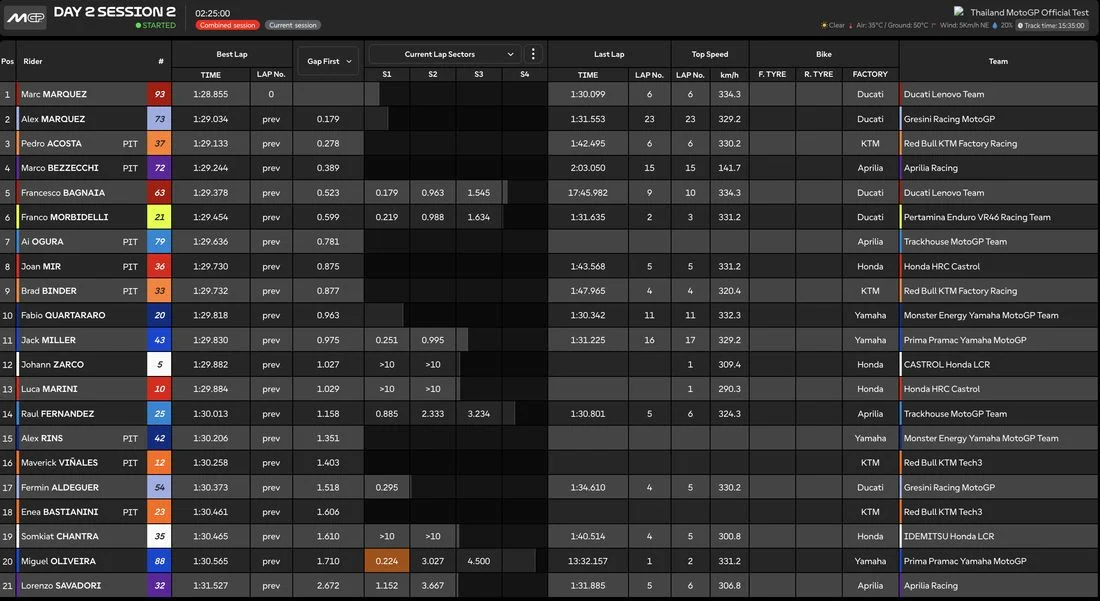Screen dimensions: 1100x601
Task: Click the red 63 swatch of Bagnaia
Action: click(x=159, y=192)
